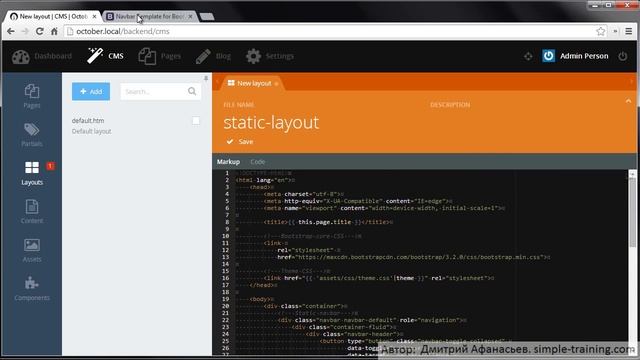Select Layouts in the CMS sidebar
The width and height of the screenshot is (640, 360).
pyautogui.click(x=32, y=173)
